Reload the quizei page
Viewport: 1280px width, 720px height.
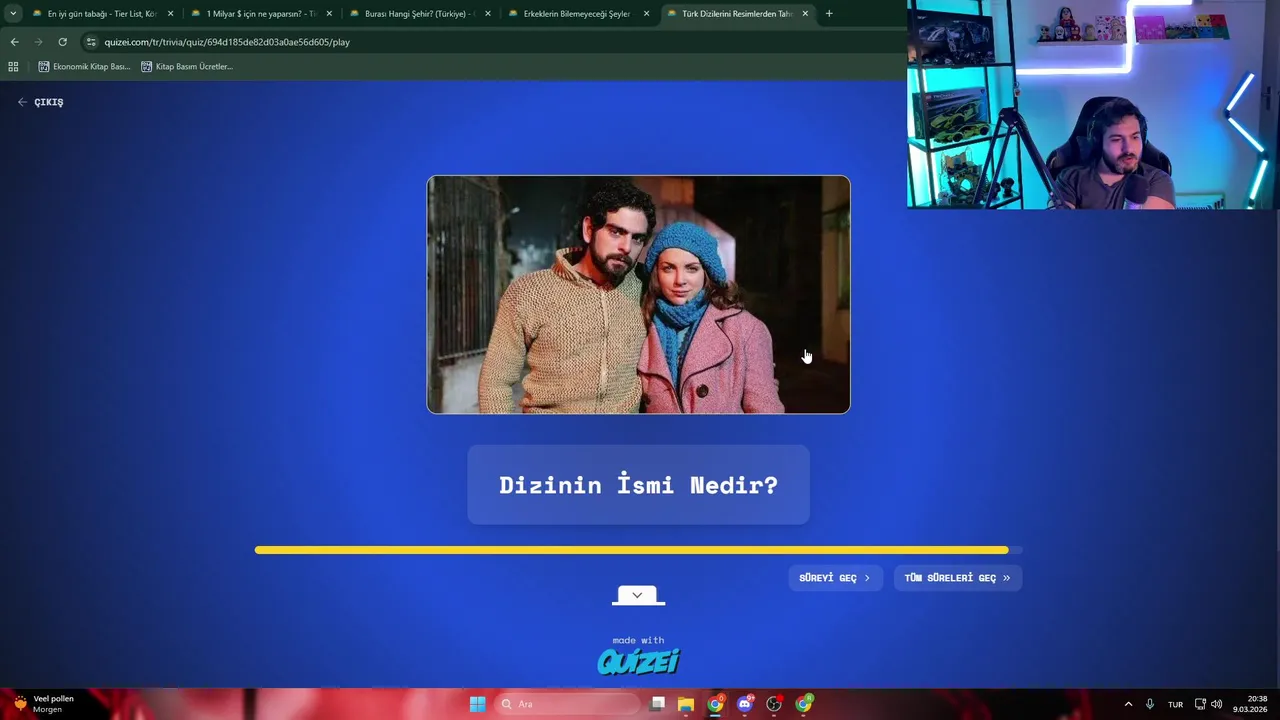pyautogui.click(x=62, y=42)
